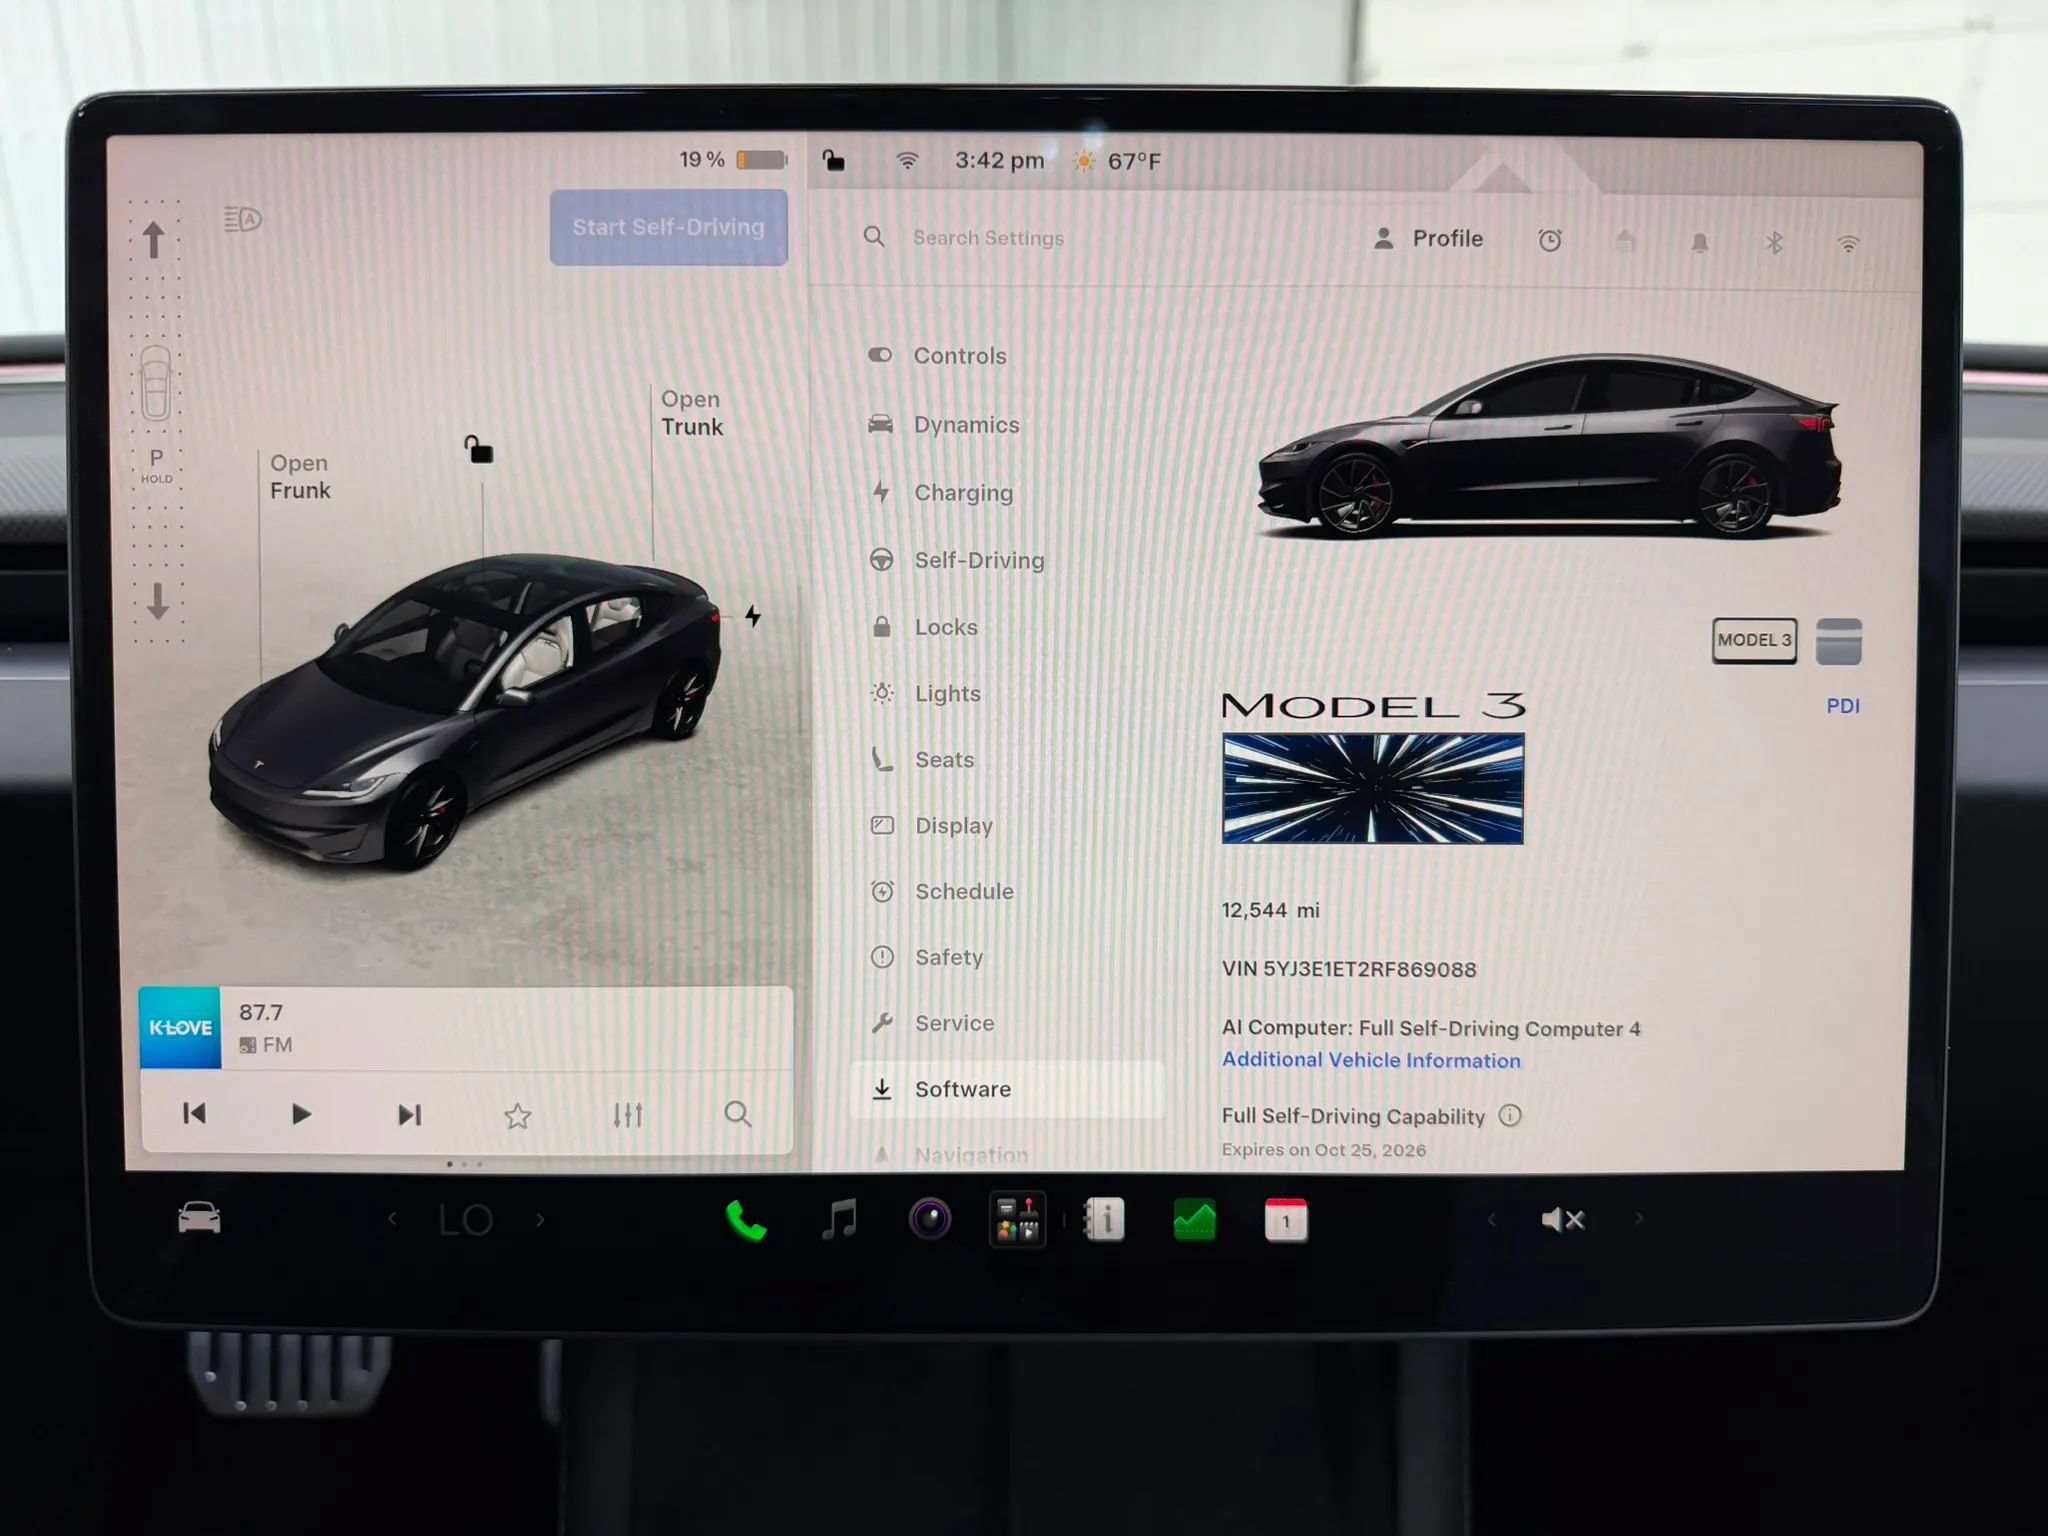Open the green energy graph app
The image size is (2048, 1536).
pos(1194,1220)
